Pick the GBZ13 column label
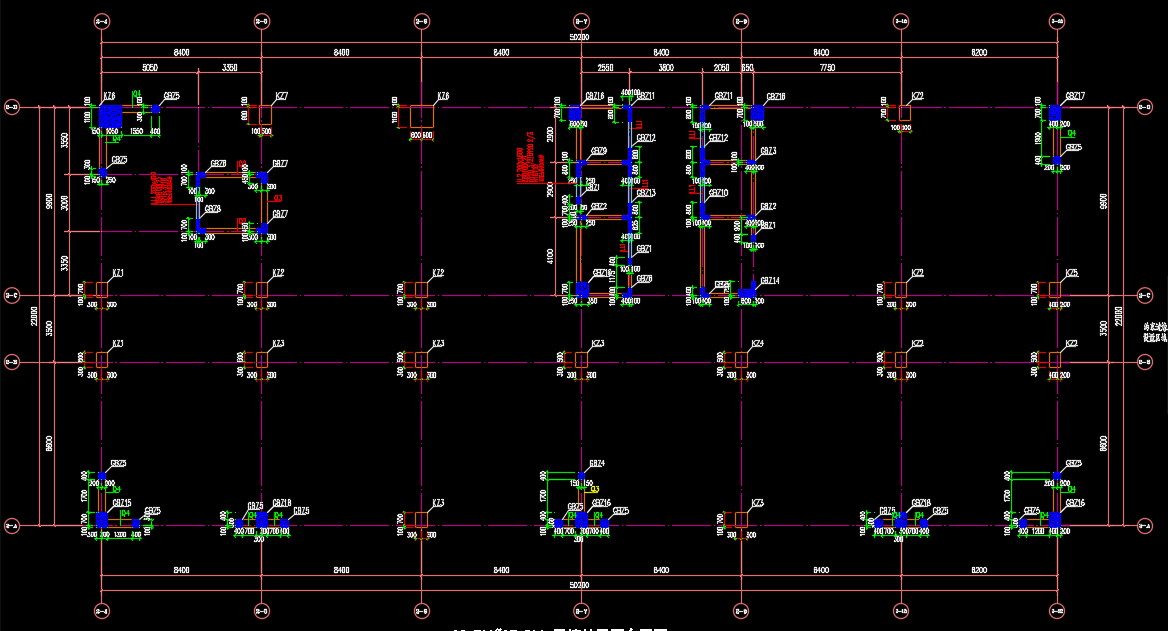1168x631 pixels. [x=646, y=193]
